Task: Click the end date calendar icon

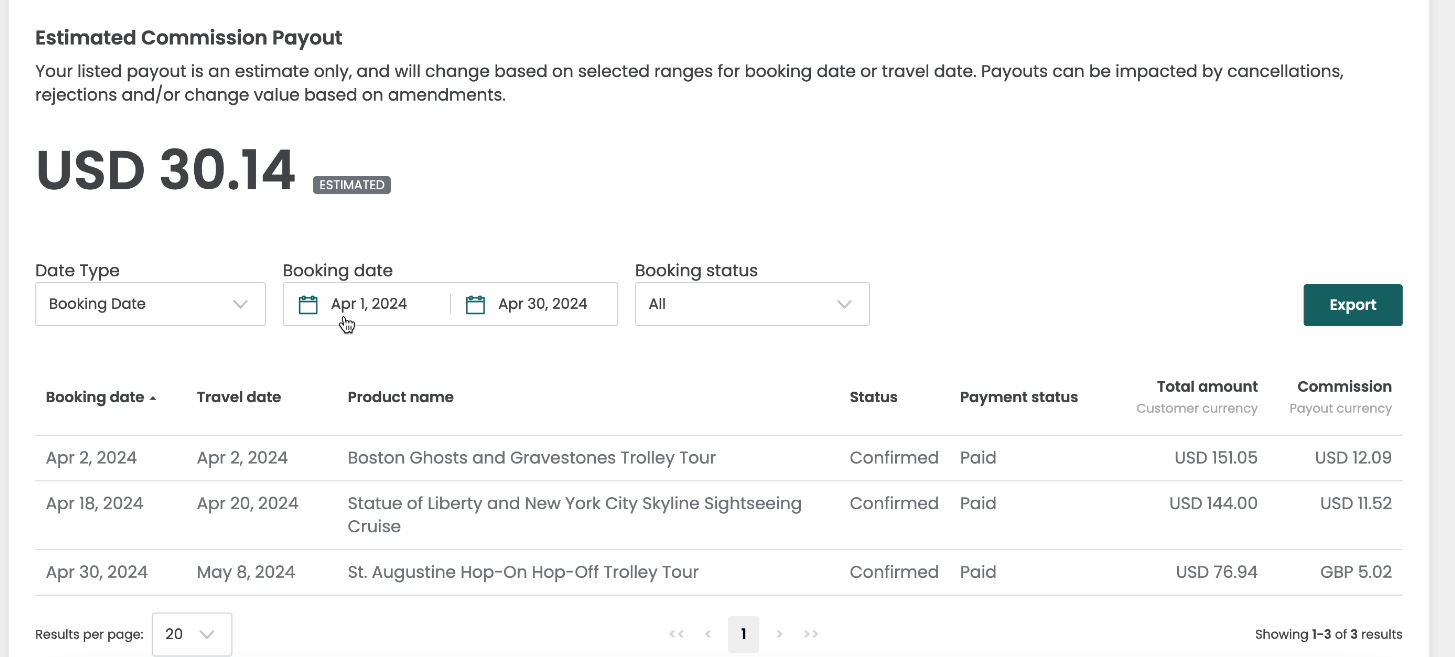Action: coord(476,304)
